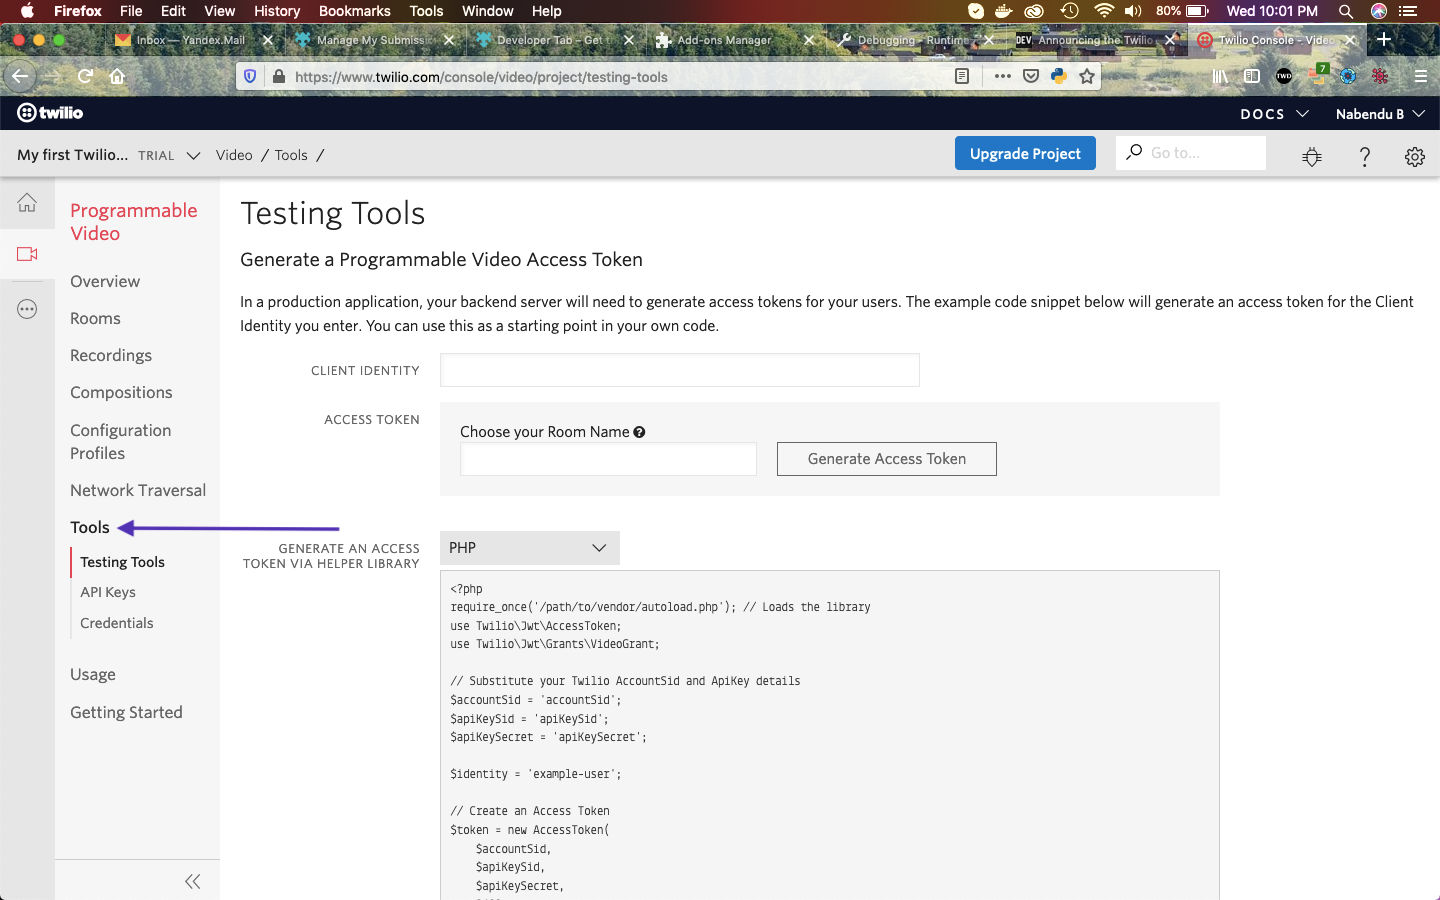Click the Upgrade Project button
The image size is (1440, 900).
click(1025, 153)
